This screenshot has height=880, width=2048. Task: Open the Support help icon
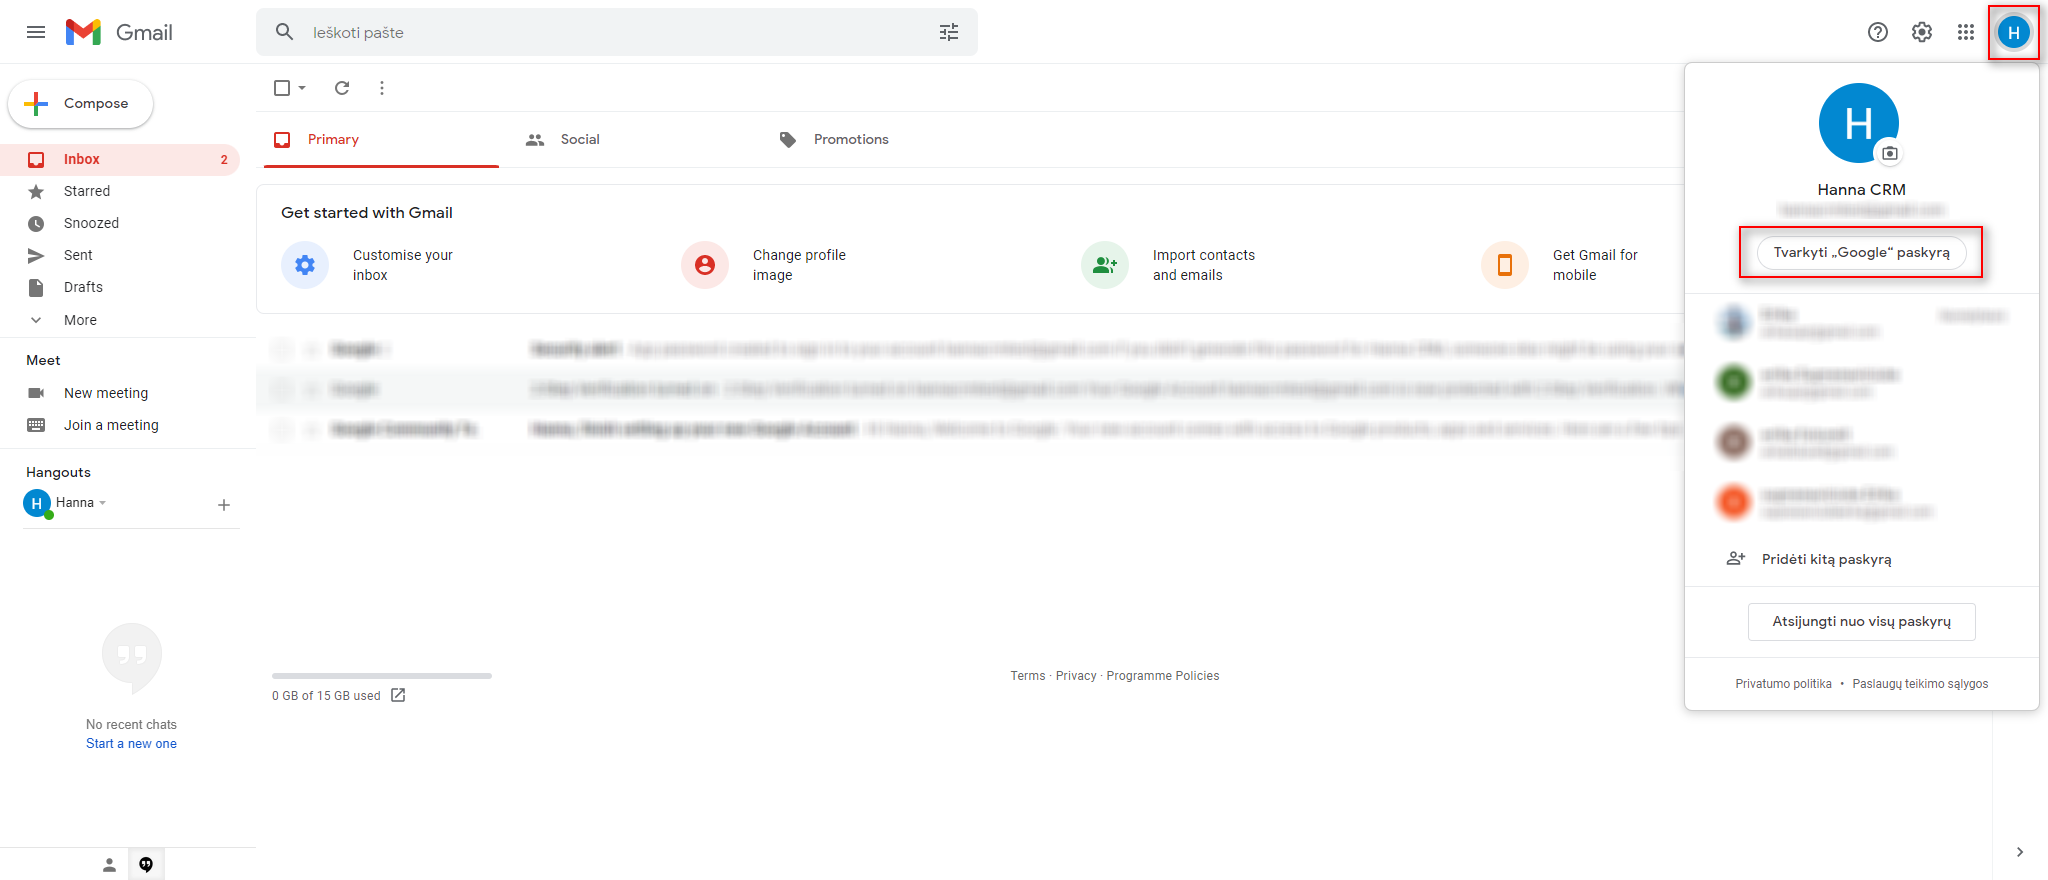pos(1878,32)
